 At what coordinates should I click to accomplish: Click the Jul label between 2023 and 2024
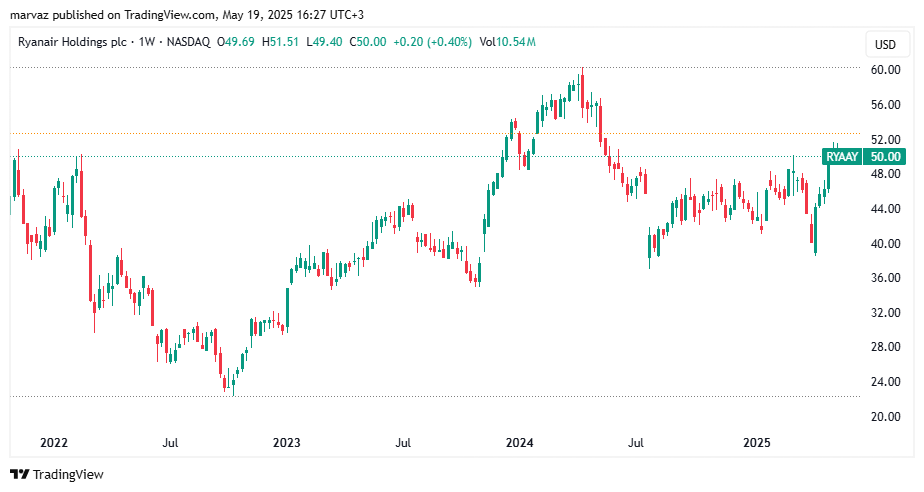[403, 443]
